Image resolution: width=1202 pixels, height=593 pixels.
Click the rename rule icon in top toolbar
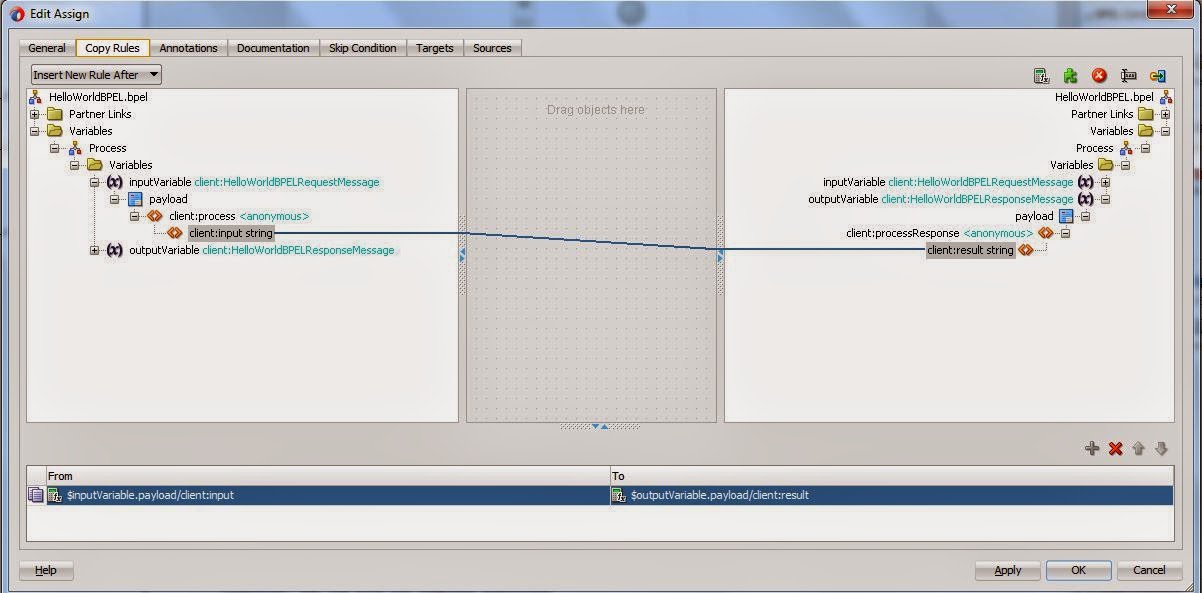coord(1130,75)
